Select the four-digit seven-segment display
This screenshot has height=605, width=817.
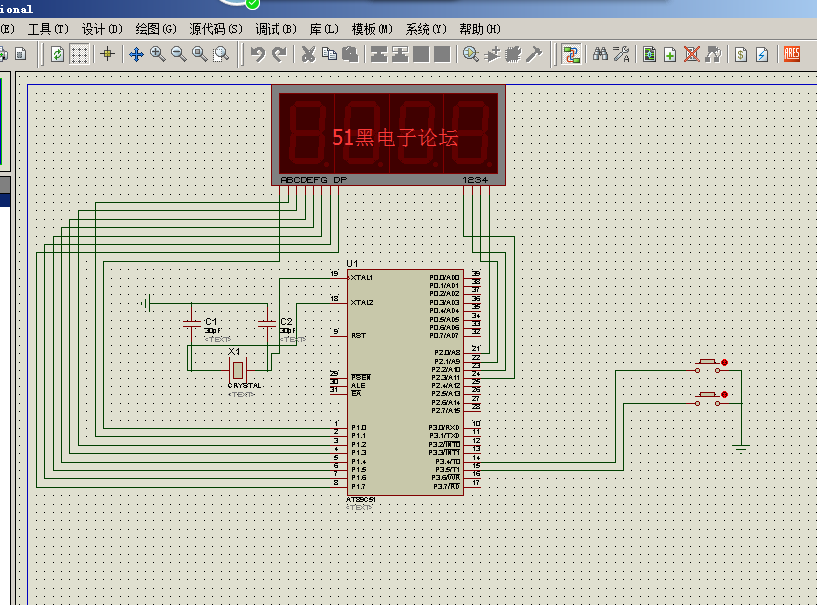[388, 135]
